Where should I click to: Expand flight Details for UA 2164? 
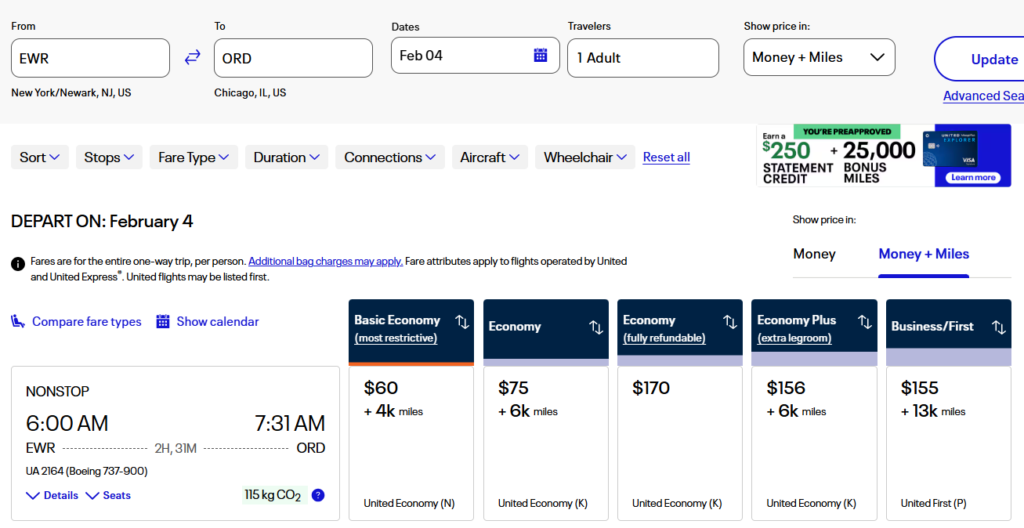click(x=52, y=495)
